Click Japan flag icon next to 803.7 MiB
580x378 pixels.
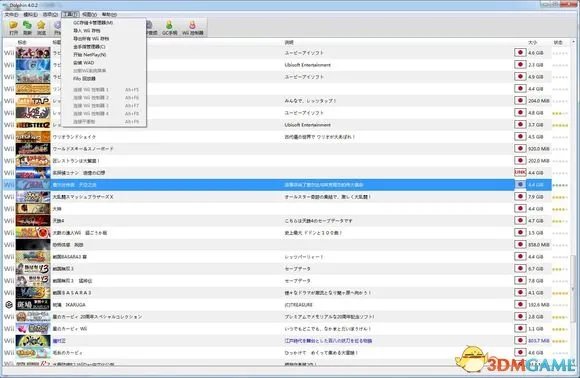pos(520,340)
